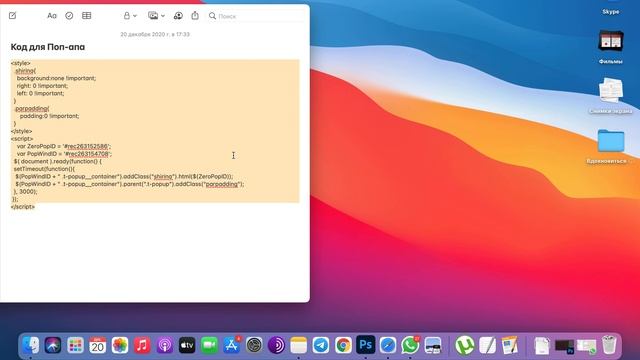Open the Снимки экрана desktop stack
Image resolution: width=640 pixels, height=360 pixels.
click(611, 96)
